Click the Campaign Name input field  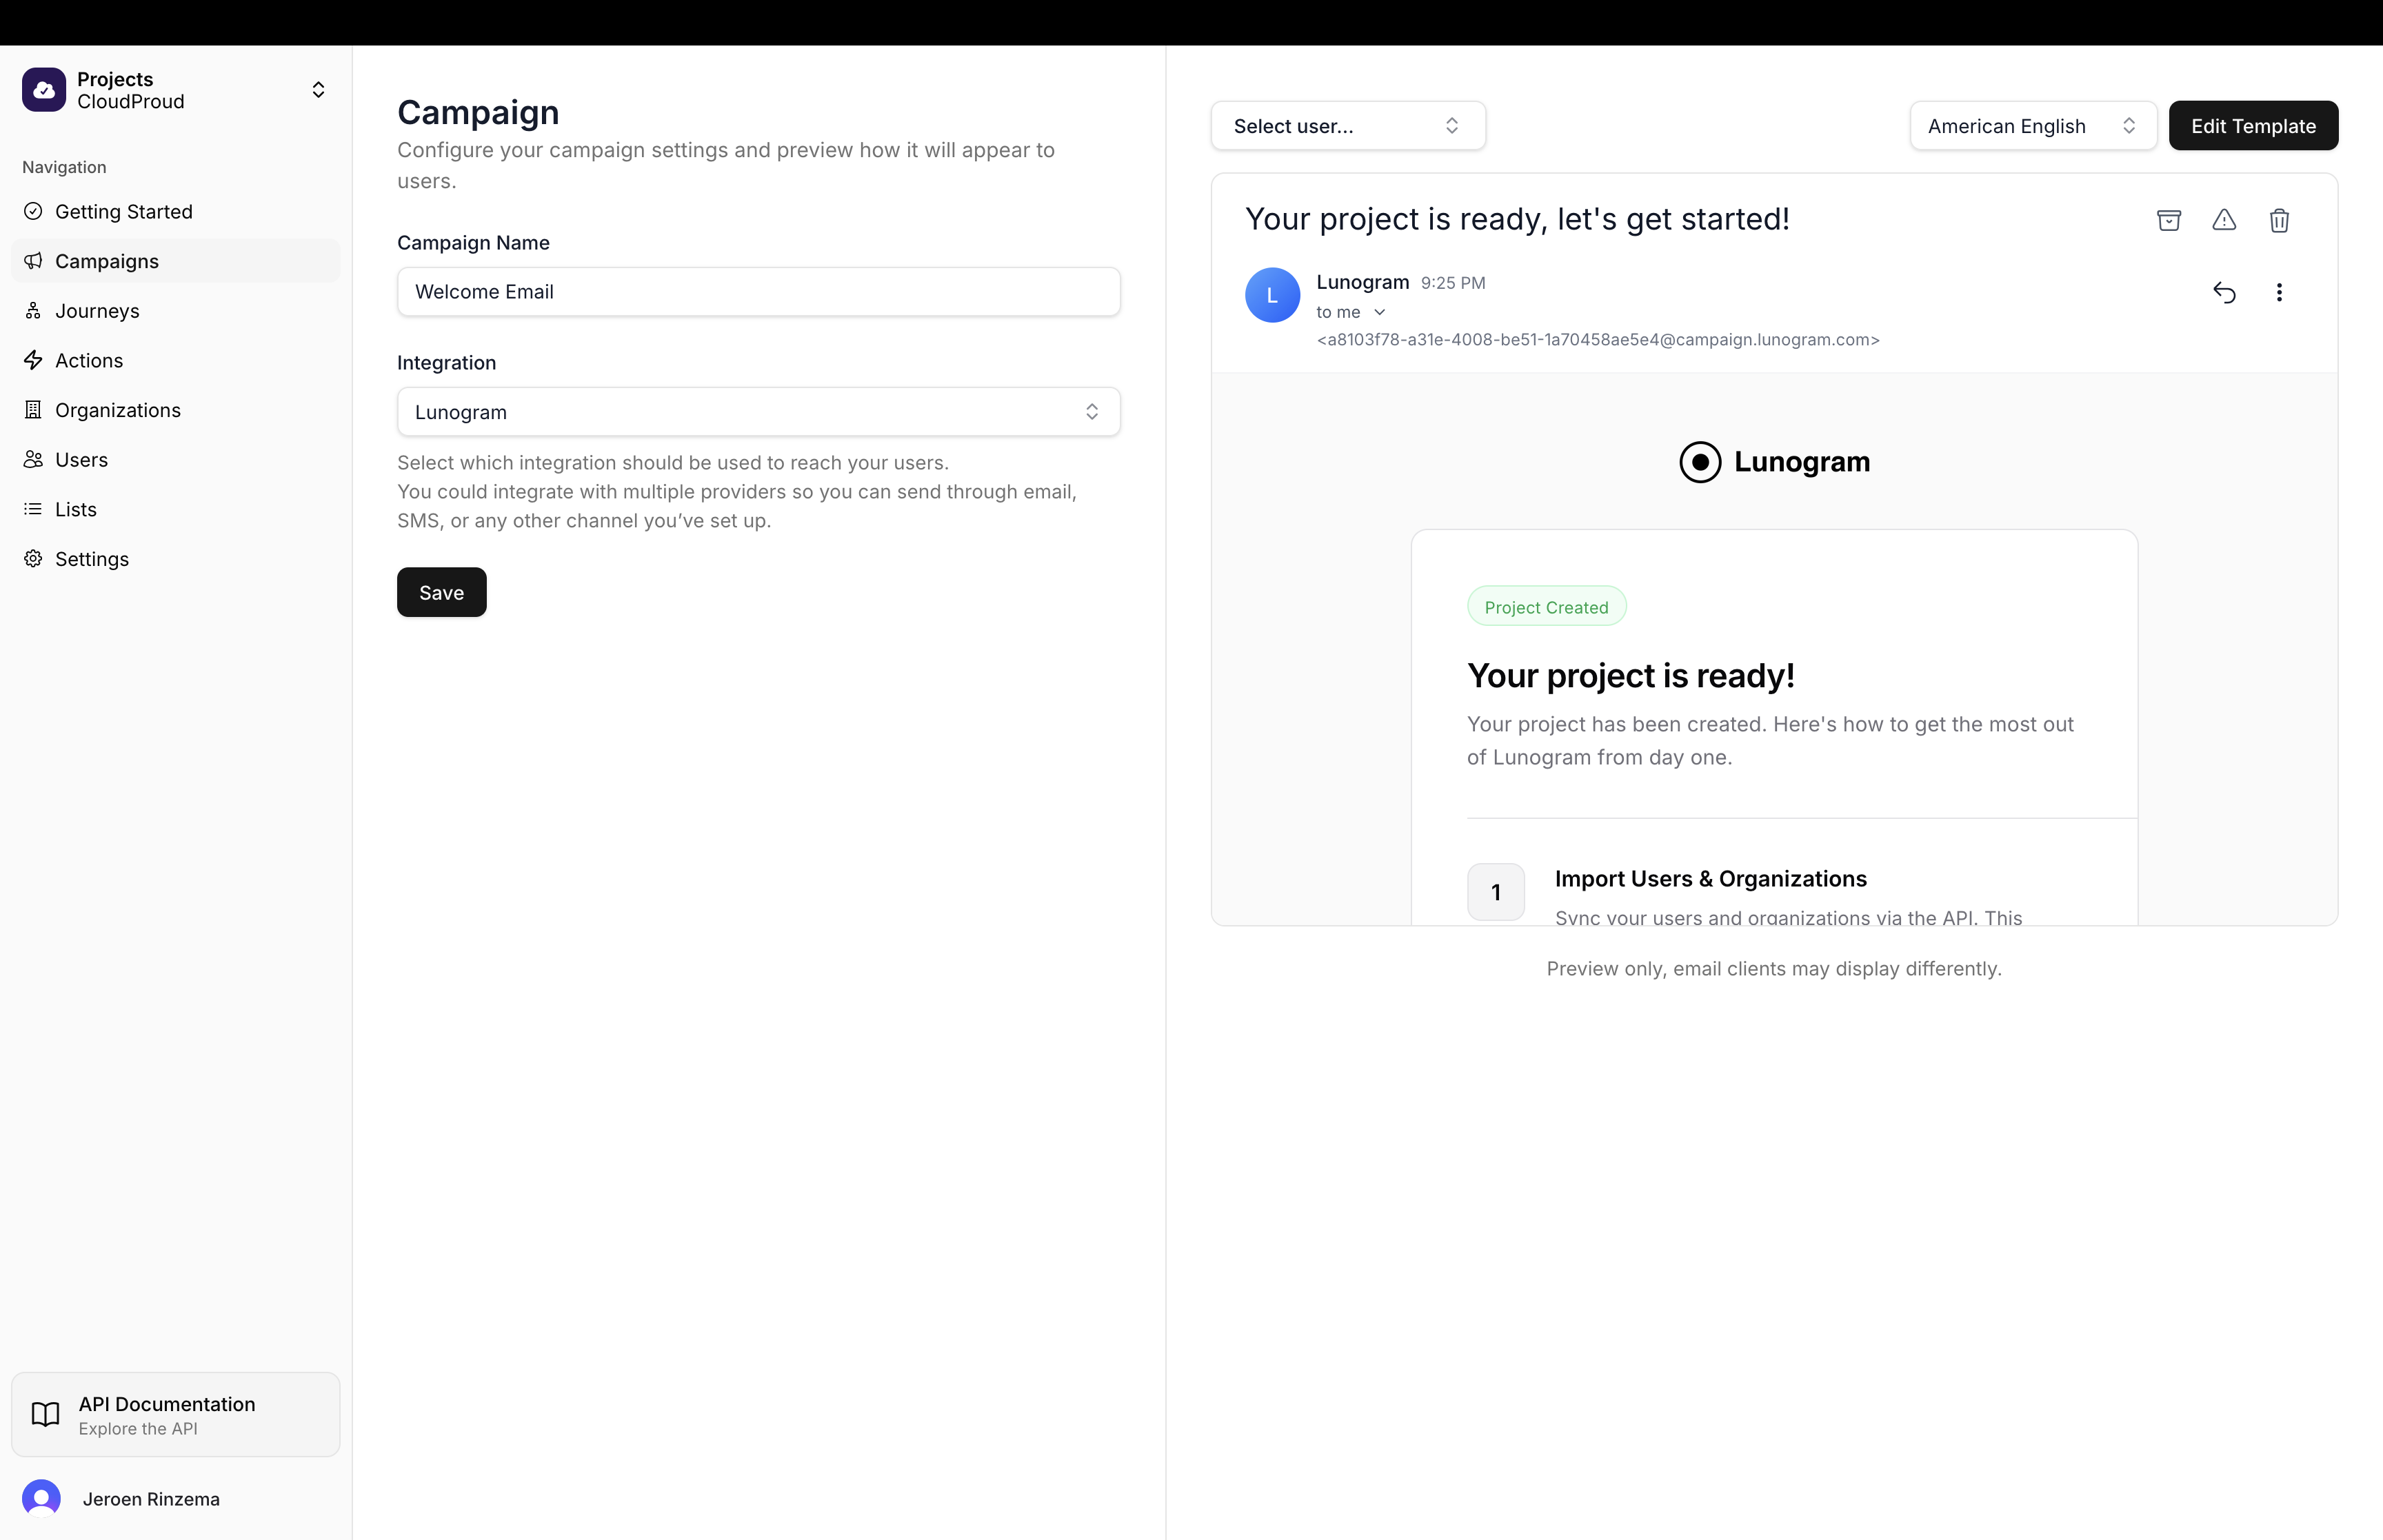(x=758, y=292)
